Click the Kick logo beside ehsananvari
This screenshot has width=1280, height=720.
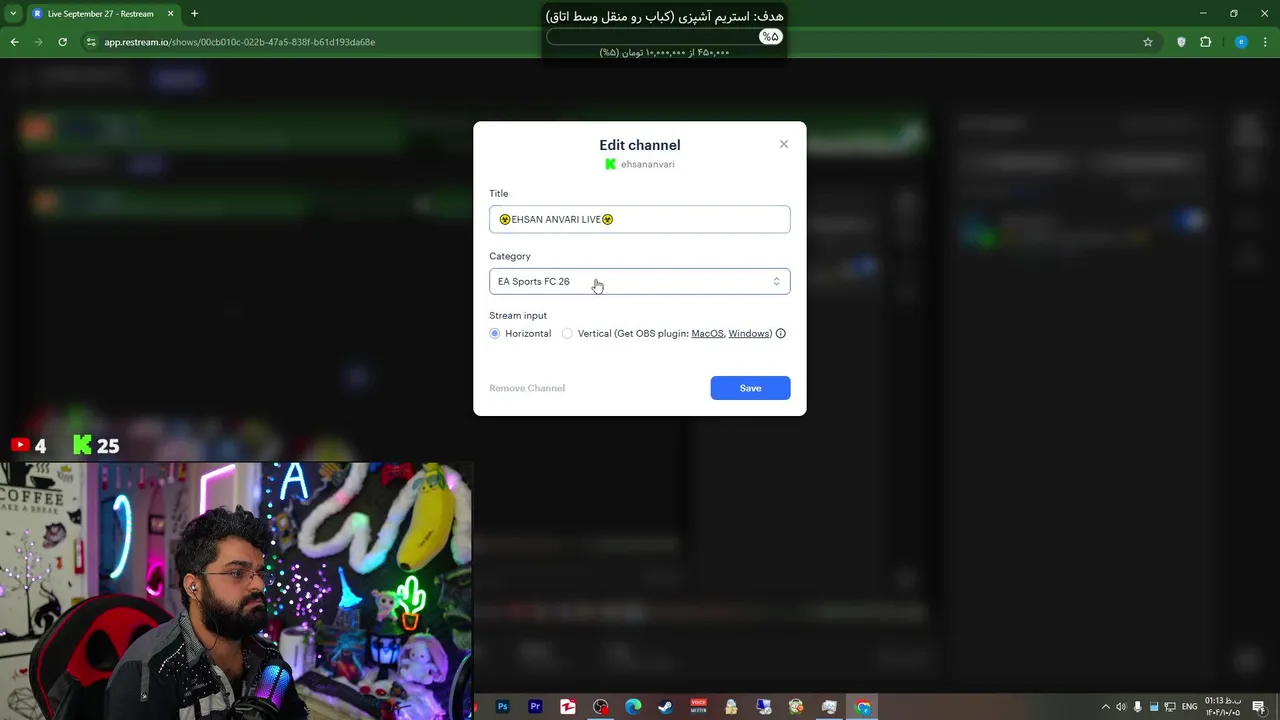click(x=611, y=164)
